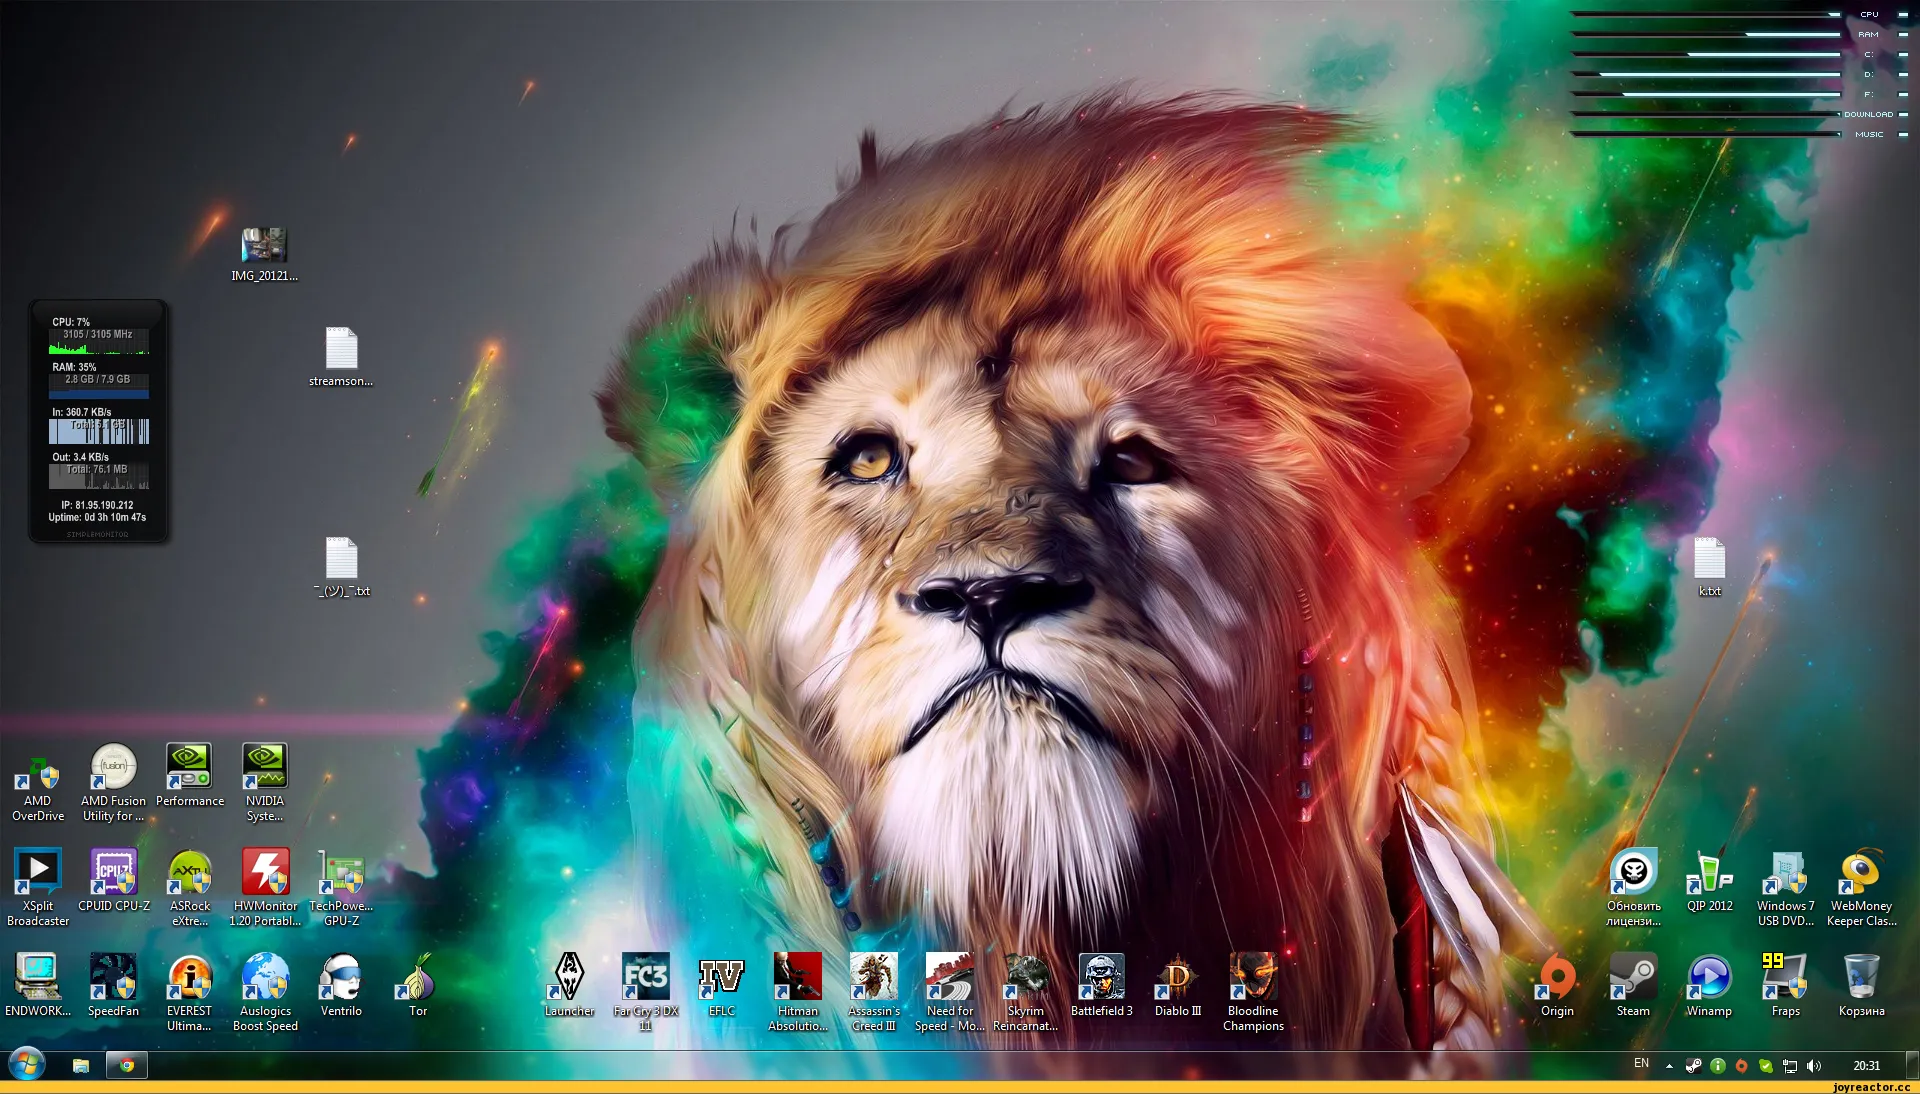Viewport: 1920px width, 1094px height.
Task: Open the Skyrim Launcher icon
Action: [x=569, y=985]
